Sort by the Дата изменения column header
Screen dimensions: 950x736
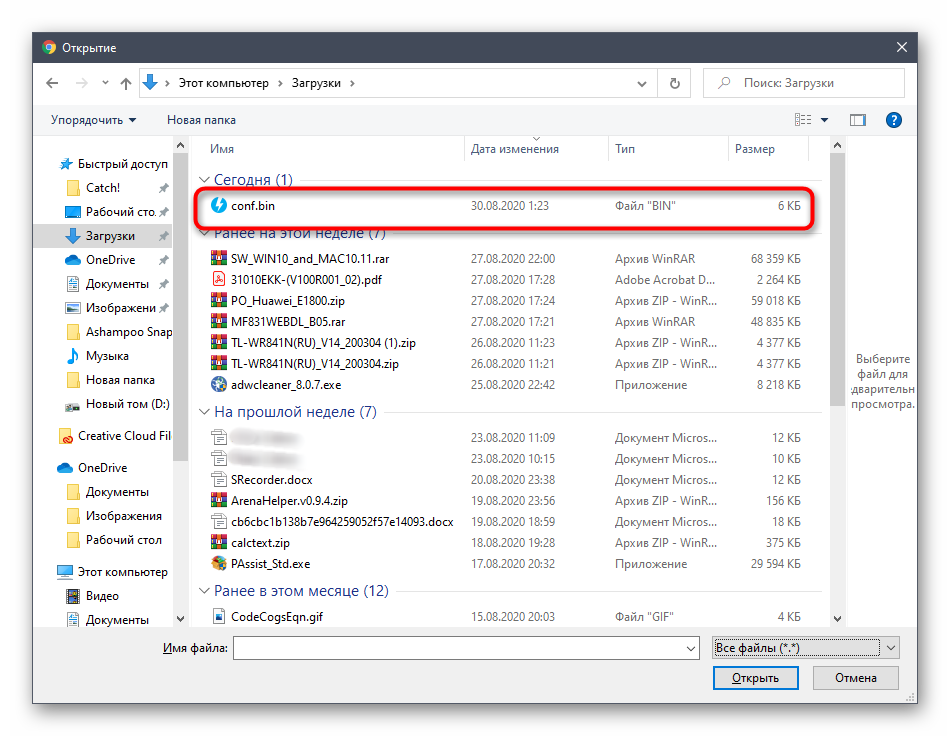point(515,149)
